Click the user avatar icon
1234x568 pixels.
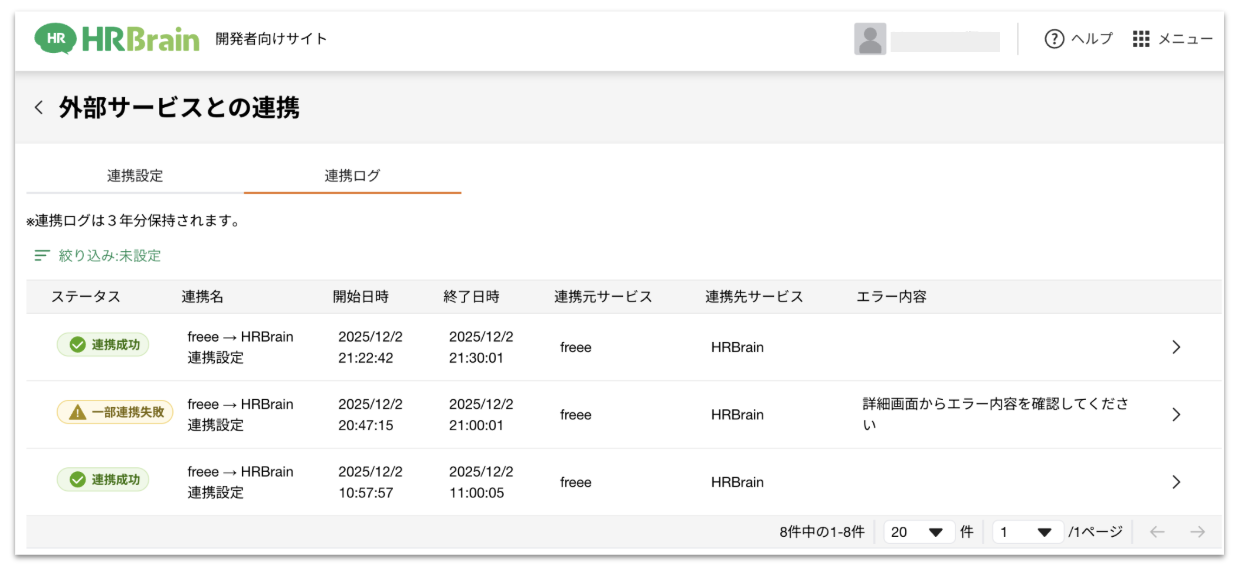point(870,39)
